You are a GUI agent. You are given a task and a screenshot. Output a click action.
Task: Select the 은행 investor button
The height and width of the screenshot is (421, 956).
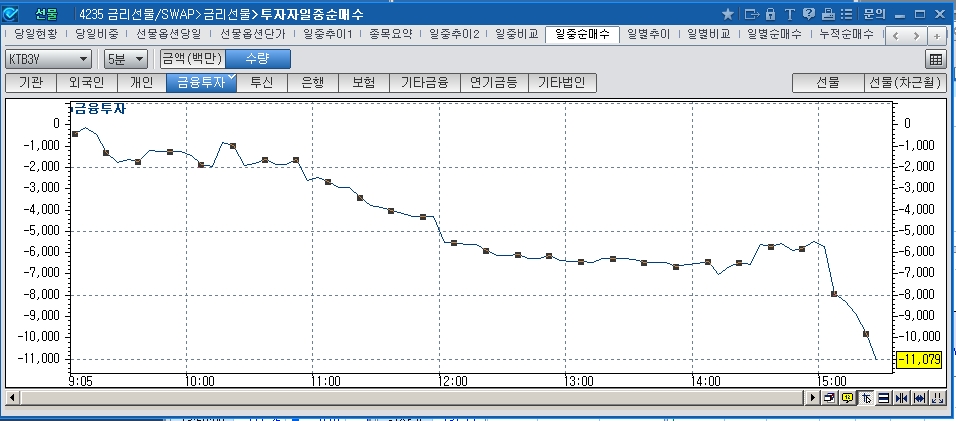(x=313, y=82)
